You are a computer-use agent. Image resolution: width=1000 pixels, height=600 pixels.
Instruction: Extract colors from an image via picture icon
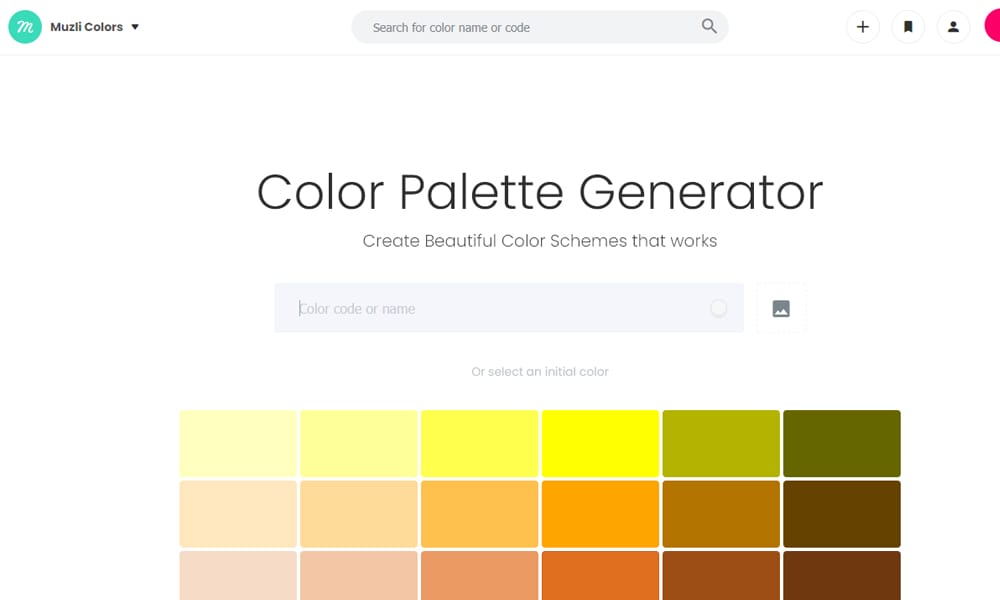(x=780, y=308)
